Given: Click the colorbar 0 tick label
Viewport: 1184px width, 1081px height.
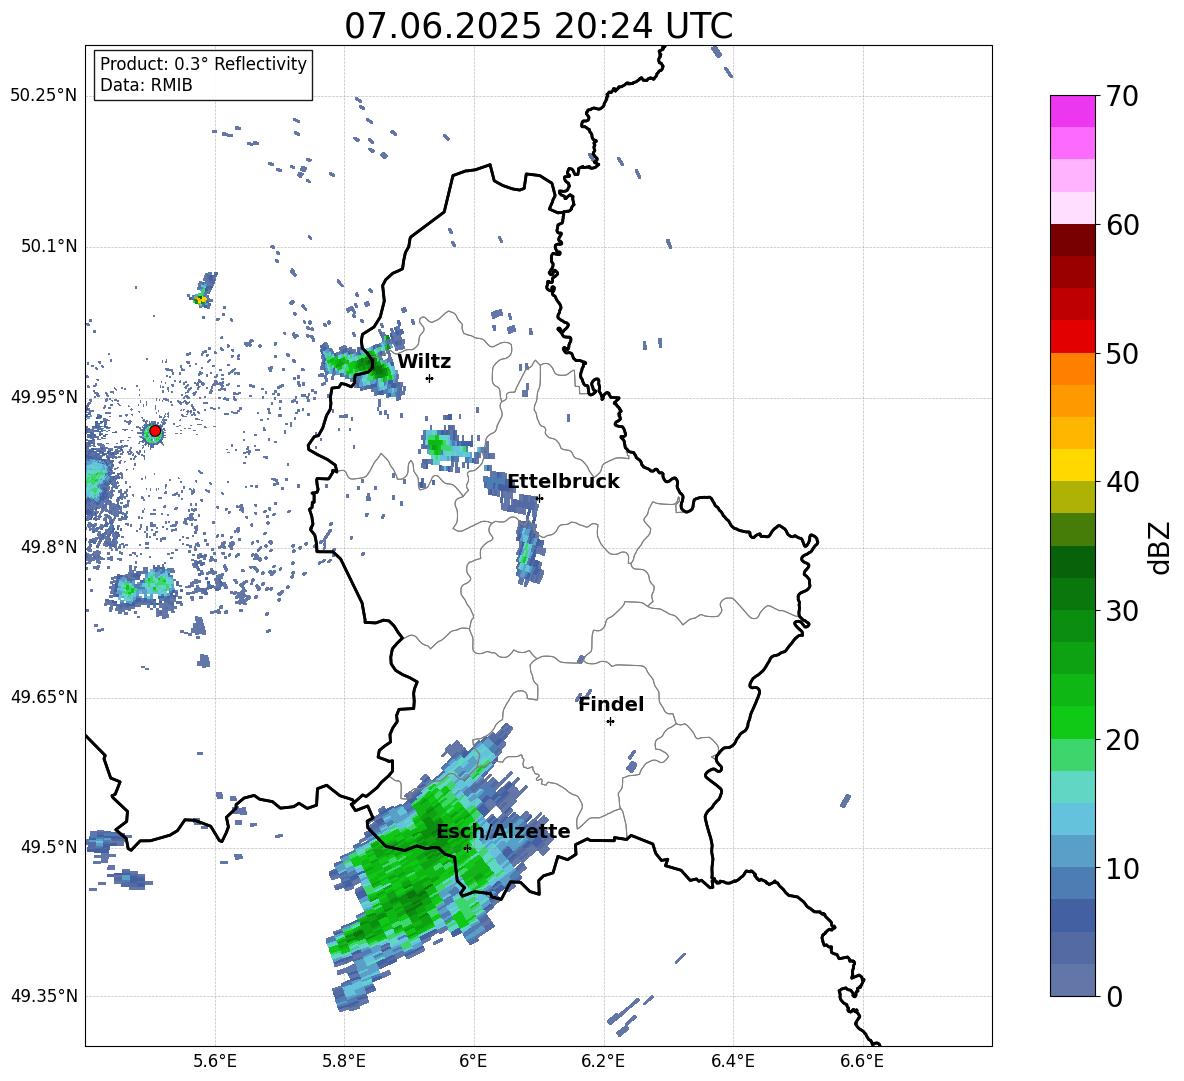Looking at the screenshot, I should click(x=1115, y=997).
